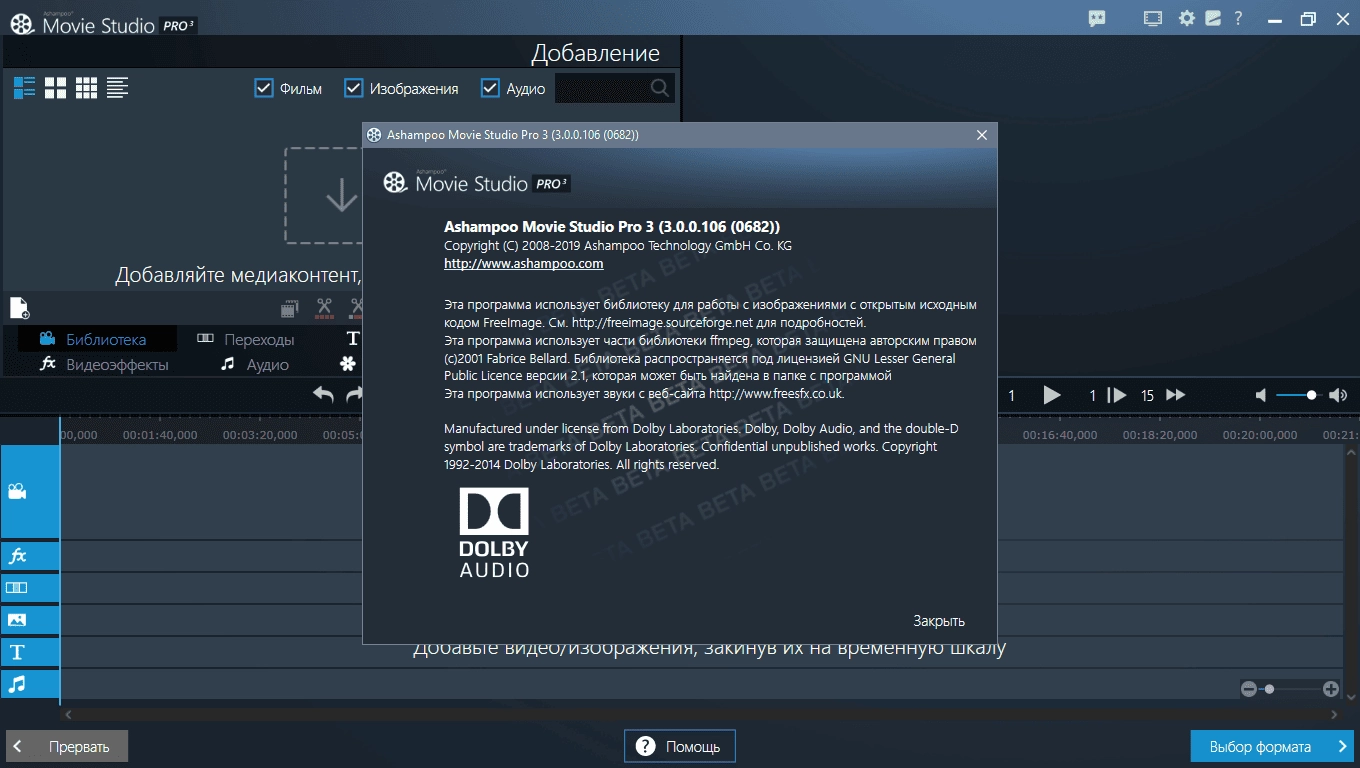
Task: Open settings via the gear icon
Action: coord(1187,18)
